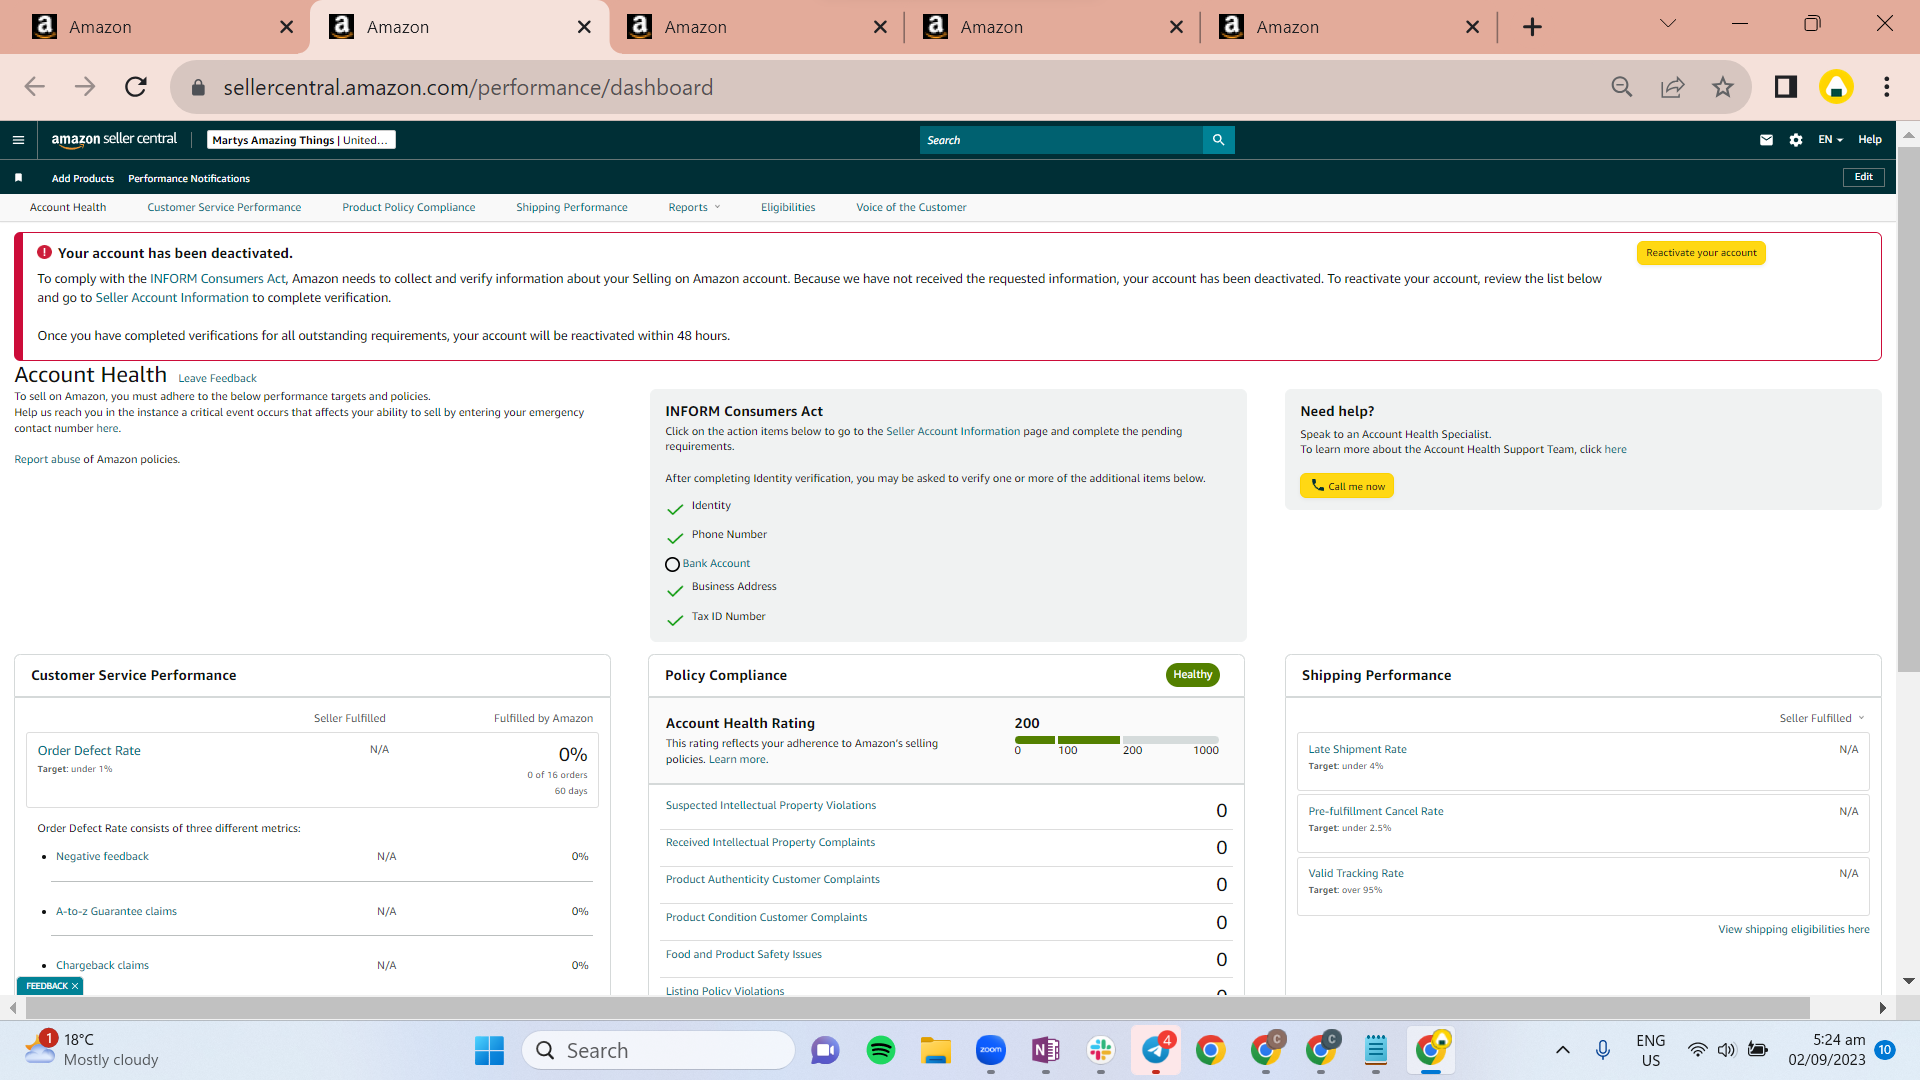Open the Voice of the Customer tab
This screenshot has width=1920, height=1080.
point(911,207)
